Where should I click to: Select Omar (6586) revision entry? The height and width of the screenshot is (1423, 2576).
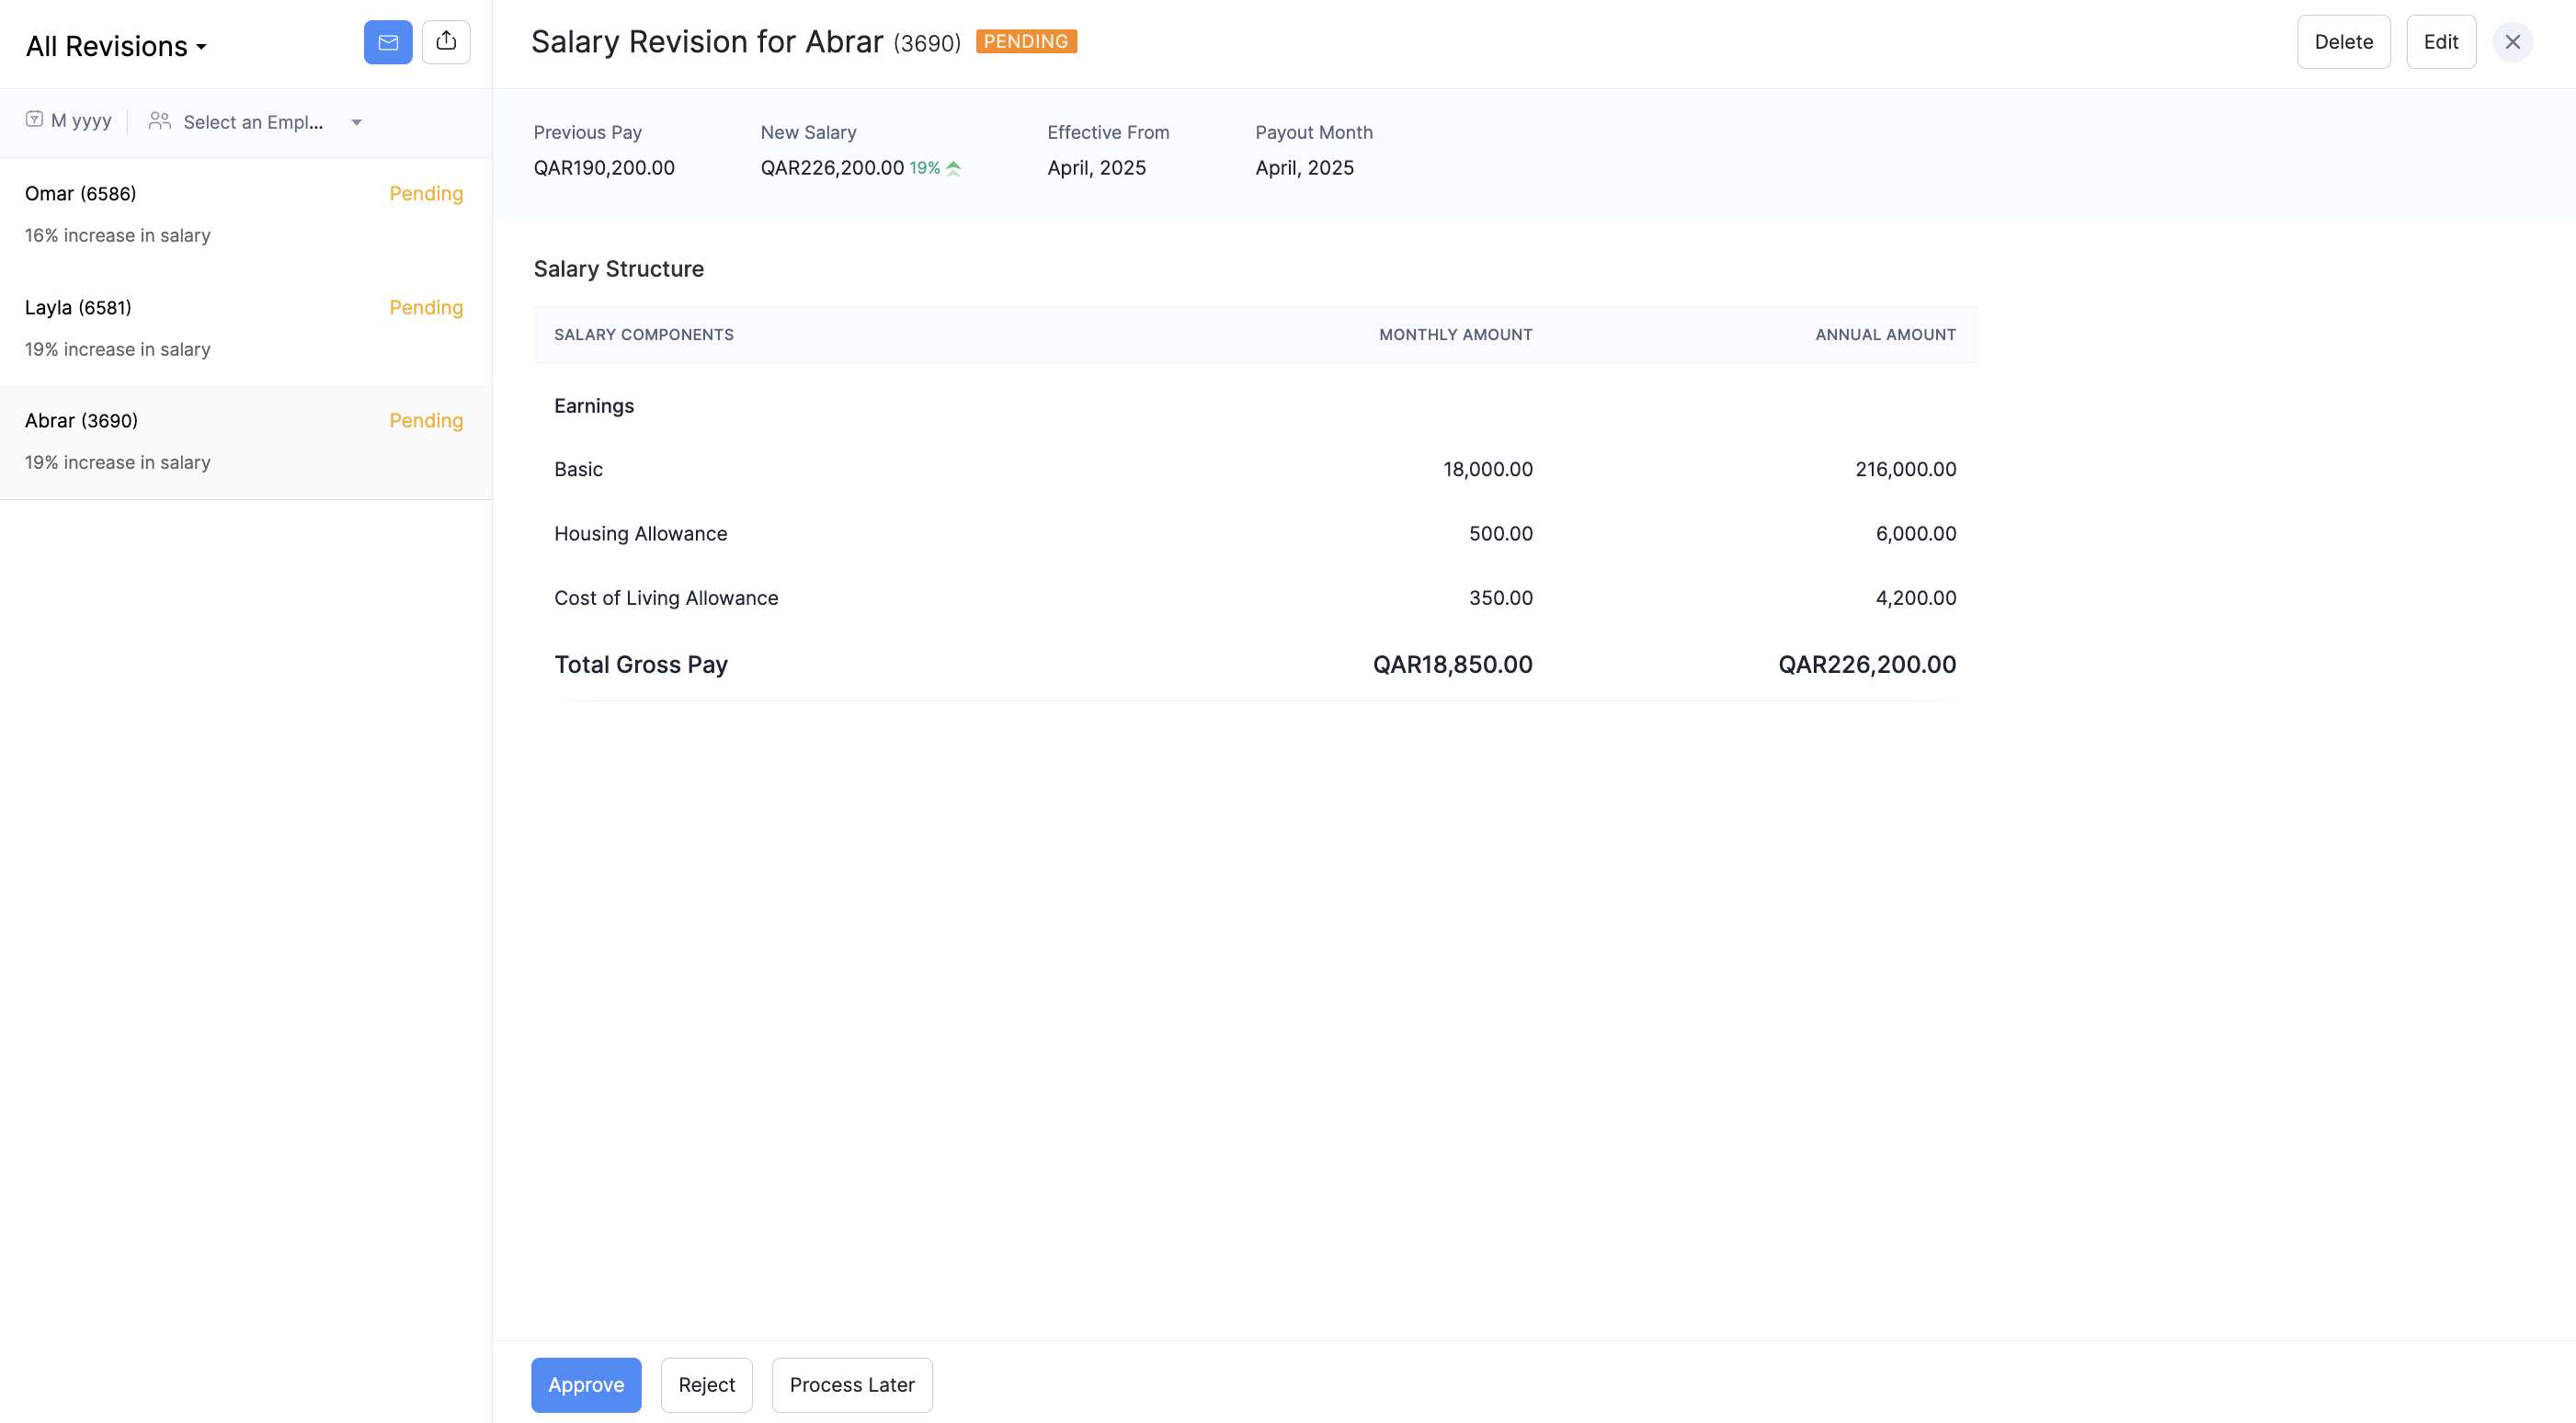tap(245, 214)
